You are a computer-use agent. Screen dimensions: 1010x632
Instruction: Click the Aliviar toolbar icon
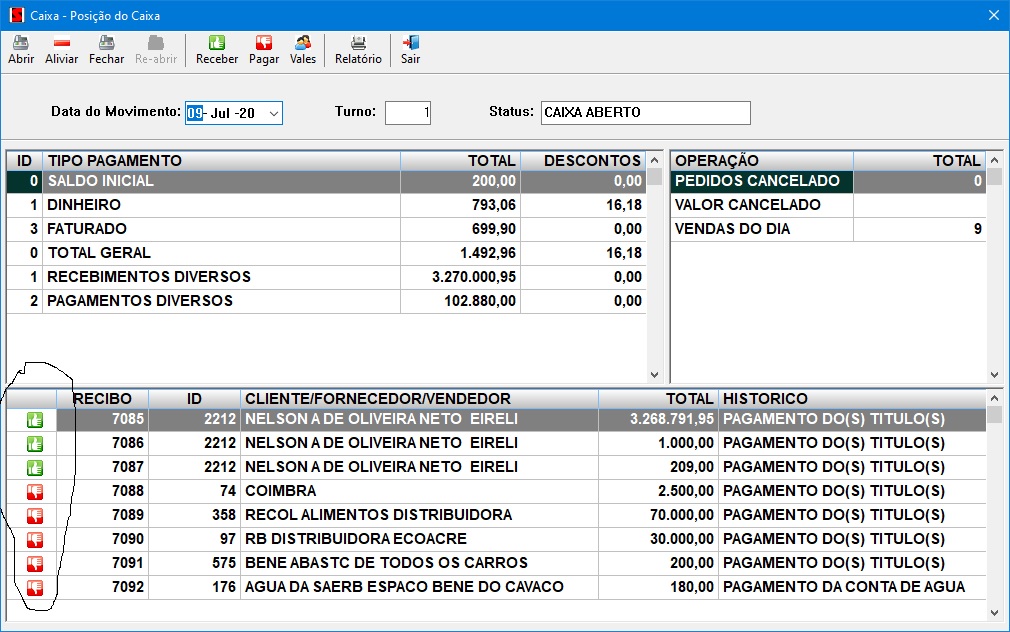pos(61,43)
